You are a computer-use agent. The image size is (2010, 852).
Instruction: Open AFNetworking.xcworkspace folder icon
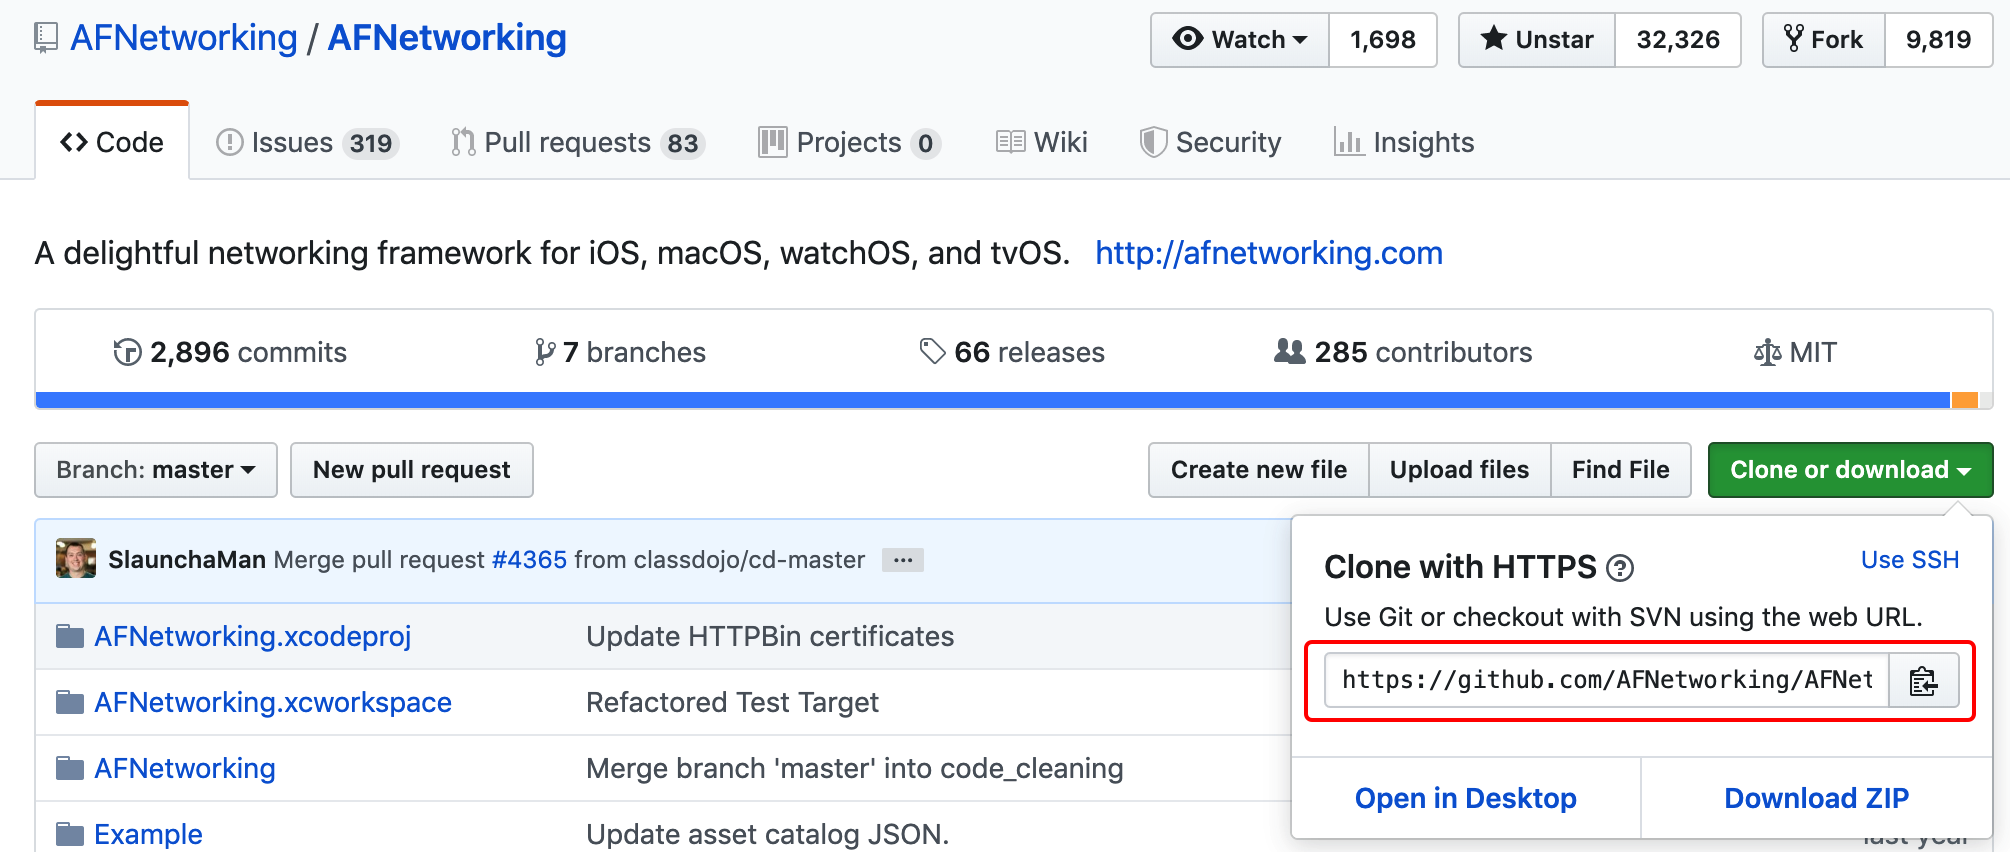[x=69, y=702]
